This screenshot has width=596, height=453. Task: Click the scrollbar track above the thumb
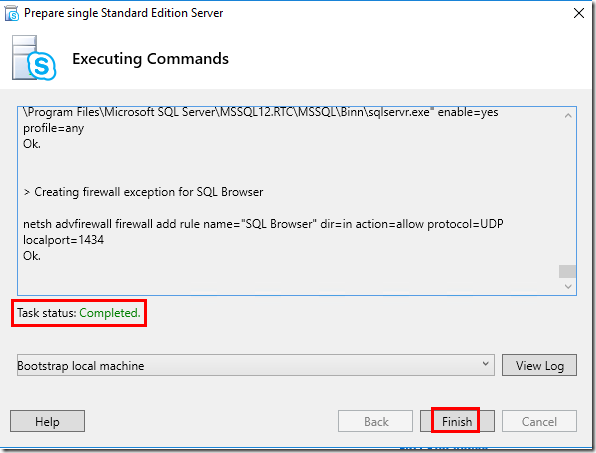pos(567,193)
